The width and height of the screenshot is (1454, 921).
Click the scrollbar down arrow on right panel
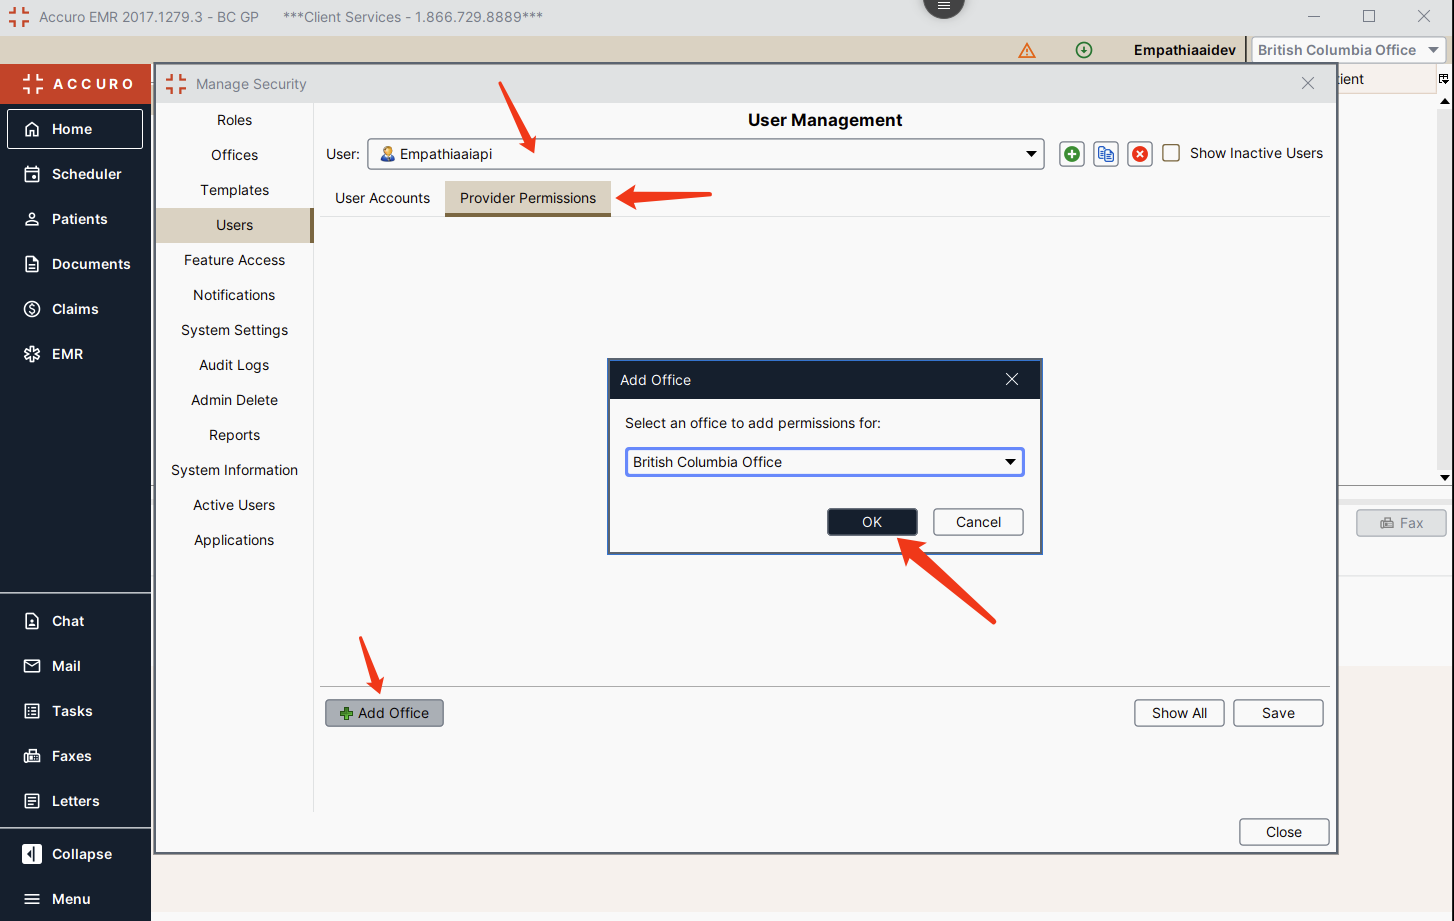pyautogui.click(x=1444, y=477)
